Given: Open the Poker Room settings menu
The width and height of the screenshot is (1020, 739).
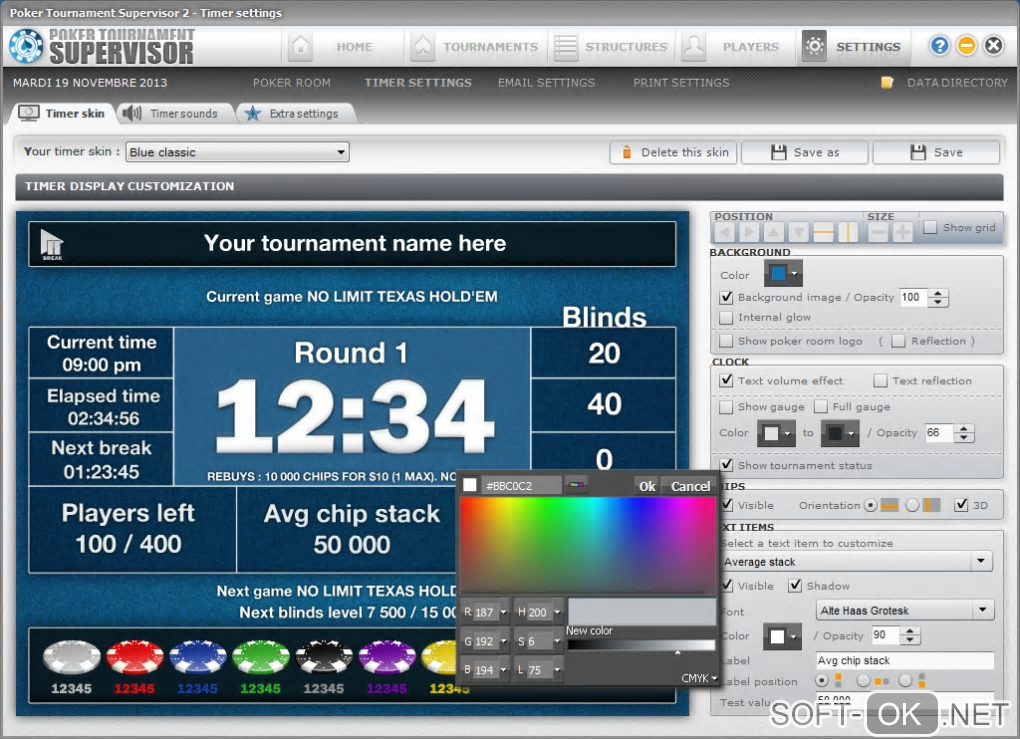Looking at the screenshot, I should point(291,83).
